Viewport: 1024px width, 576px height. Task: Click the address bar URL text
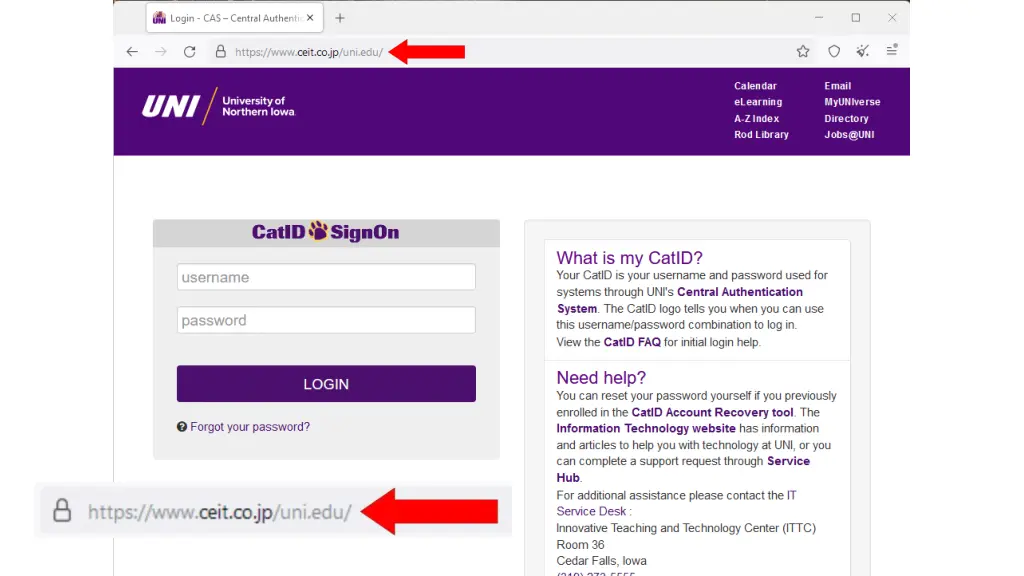click(x=309, y=52)
